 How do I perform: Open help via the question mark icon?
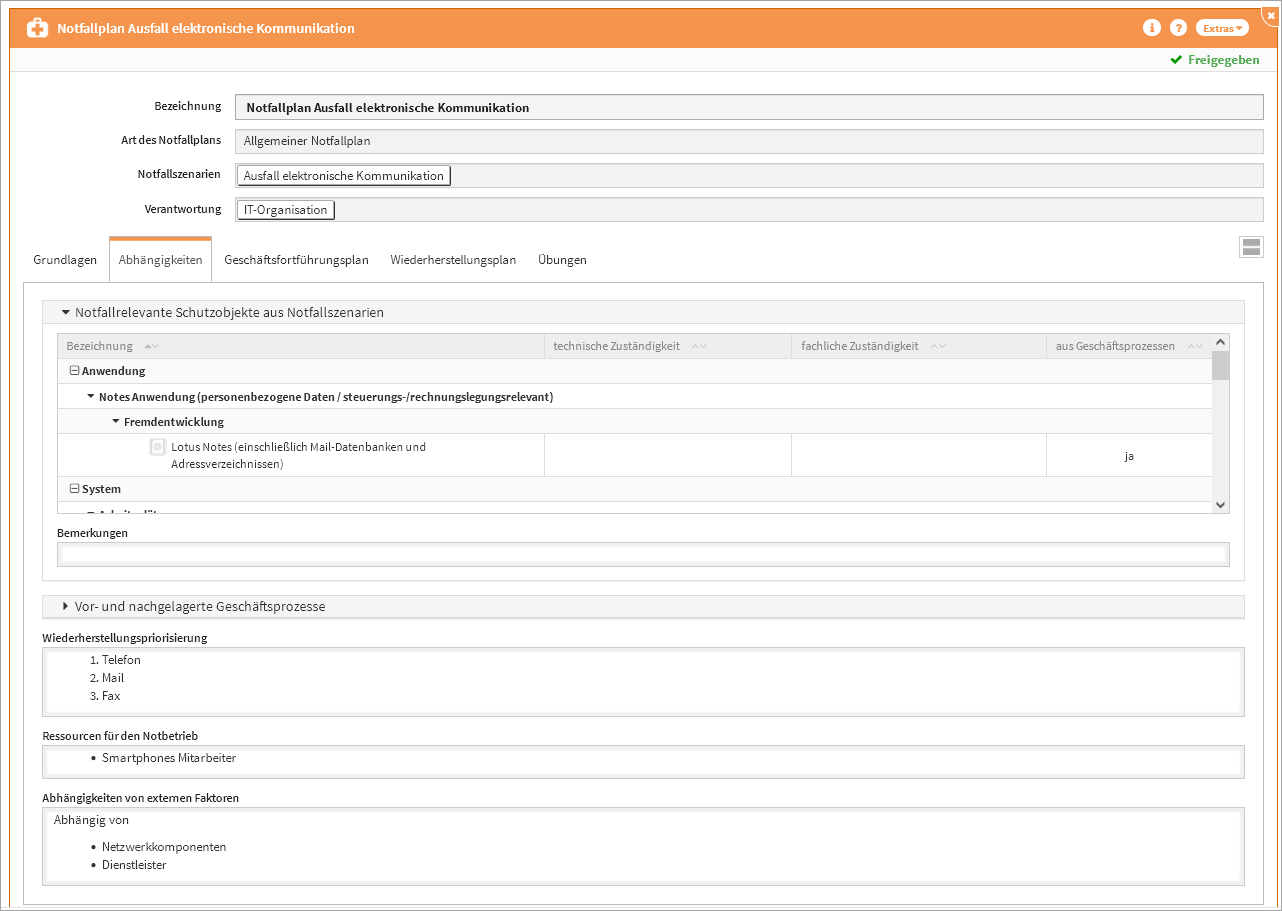(1178, 28)
